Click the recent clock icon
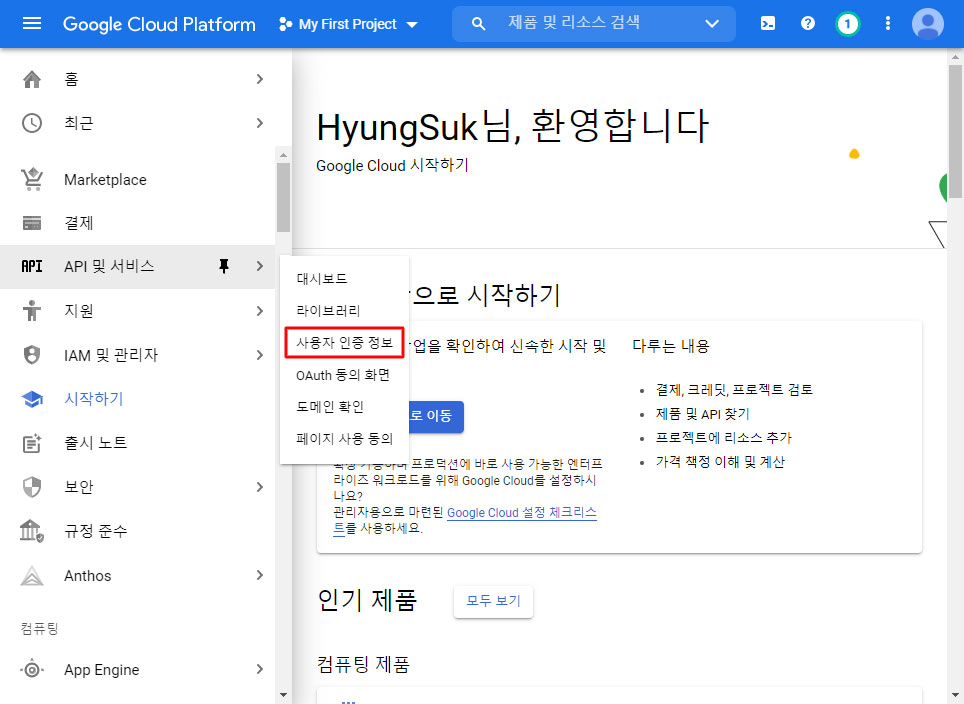Viewport: 964px width, 704px height. 32,123
